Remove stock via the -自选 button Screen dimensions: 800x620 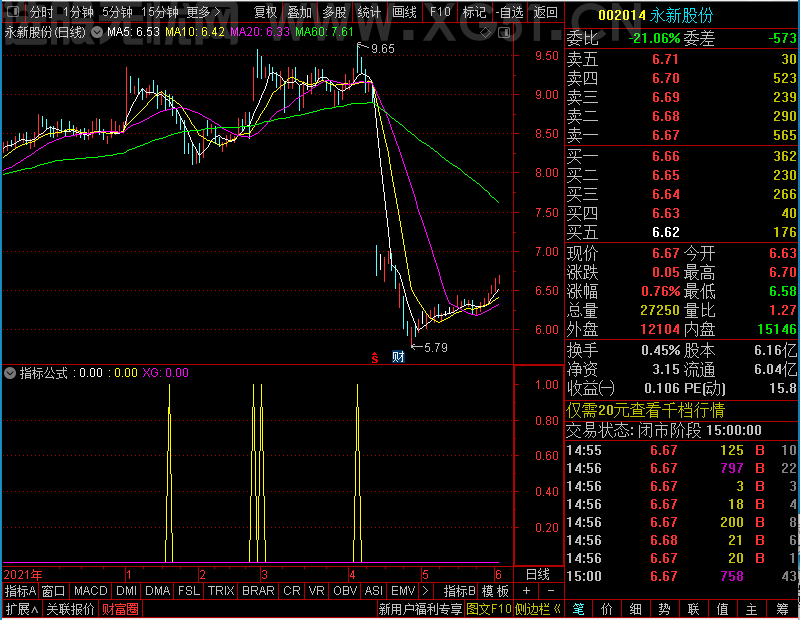[x=510, y=12]
